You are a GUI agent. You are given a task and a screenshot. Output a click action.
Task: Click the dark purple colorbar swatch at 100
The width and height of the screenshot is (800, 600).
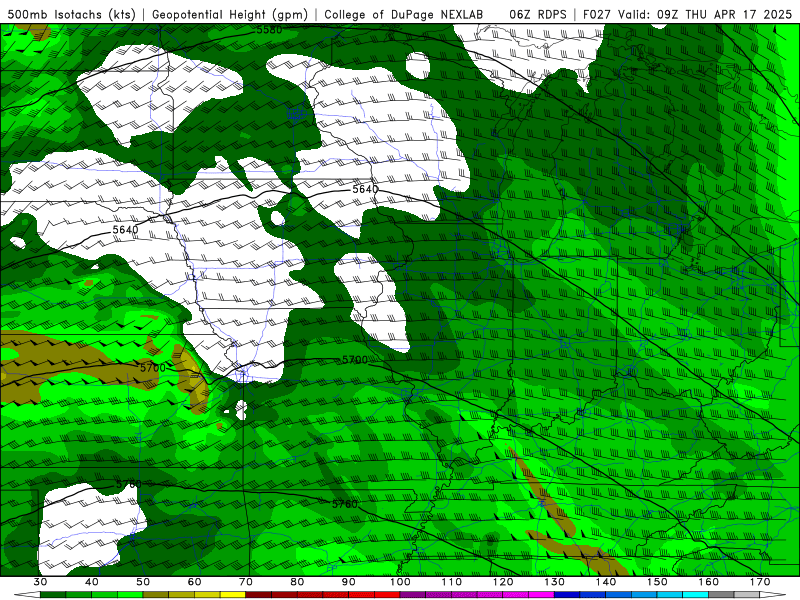click(413, 595)
